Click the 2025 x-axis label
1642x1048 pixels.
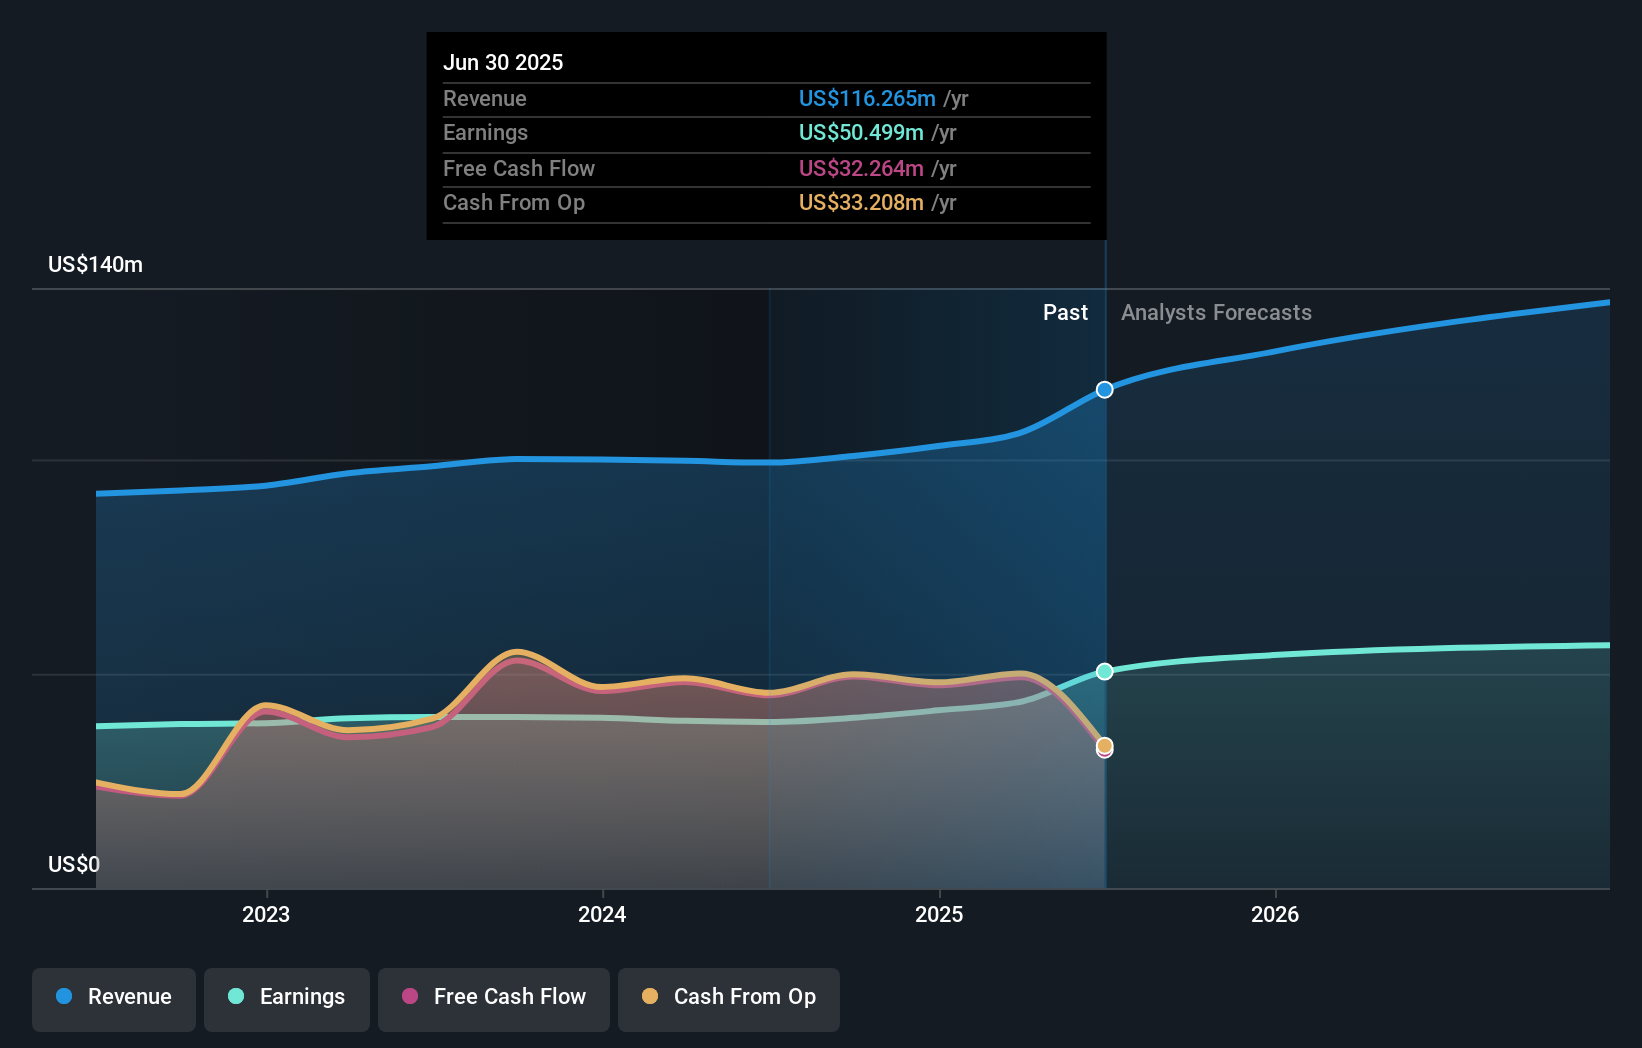[939, 914]
